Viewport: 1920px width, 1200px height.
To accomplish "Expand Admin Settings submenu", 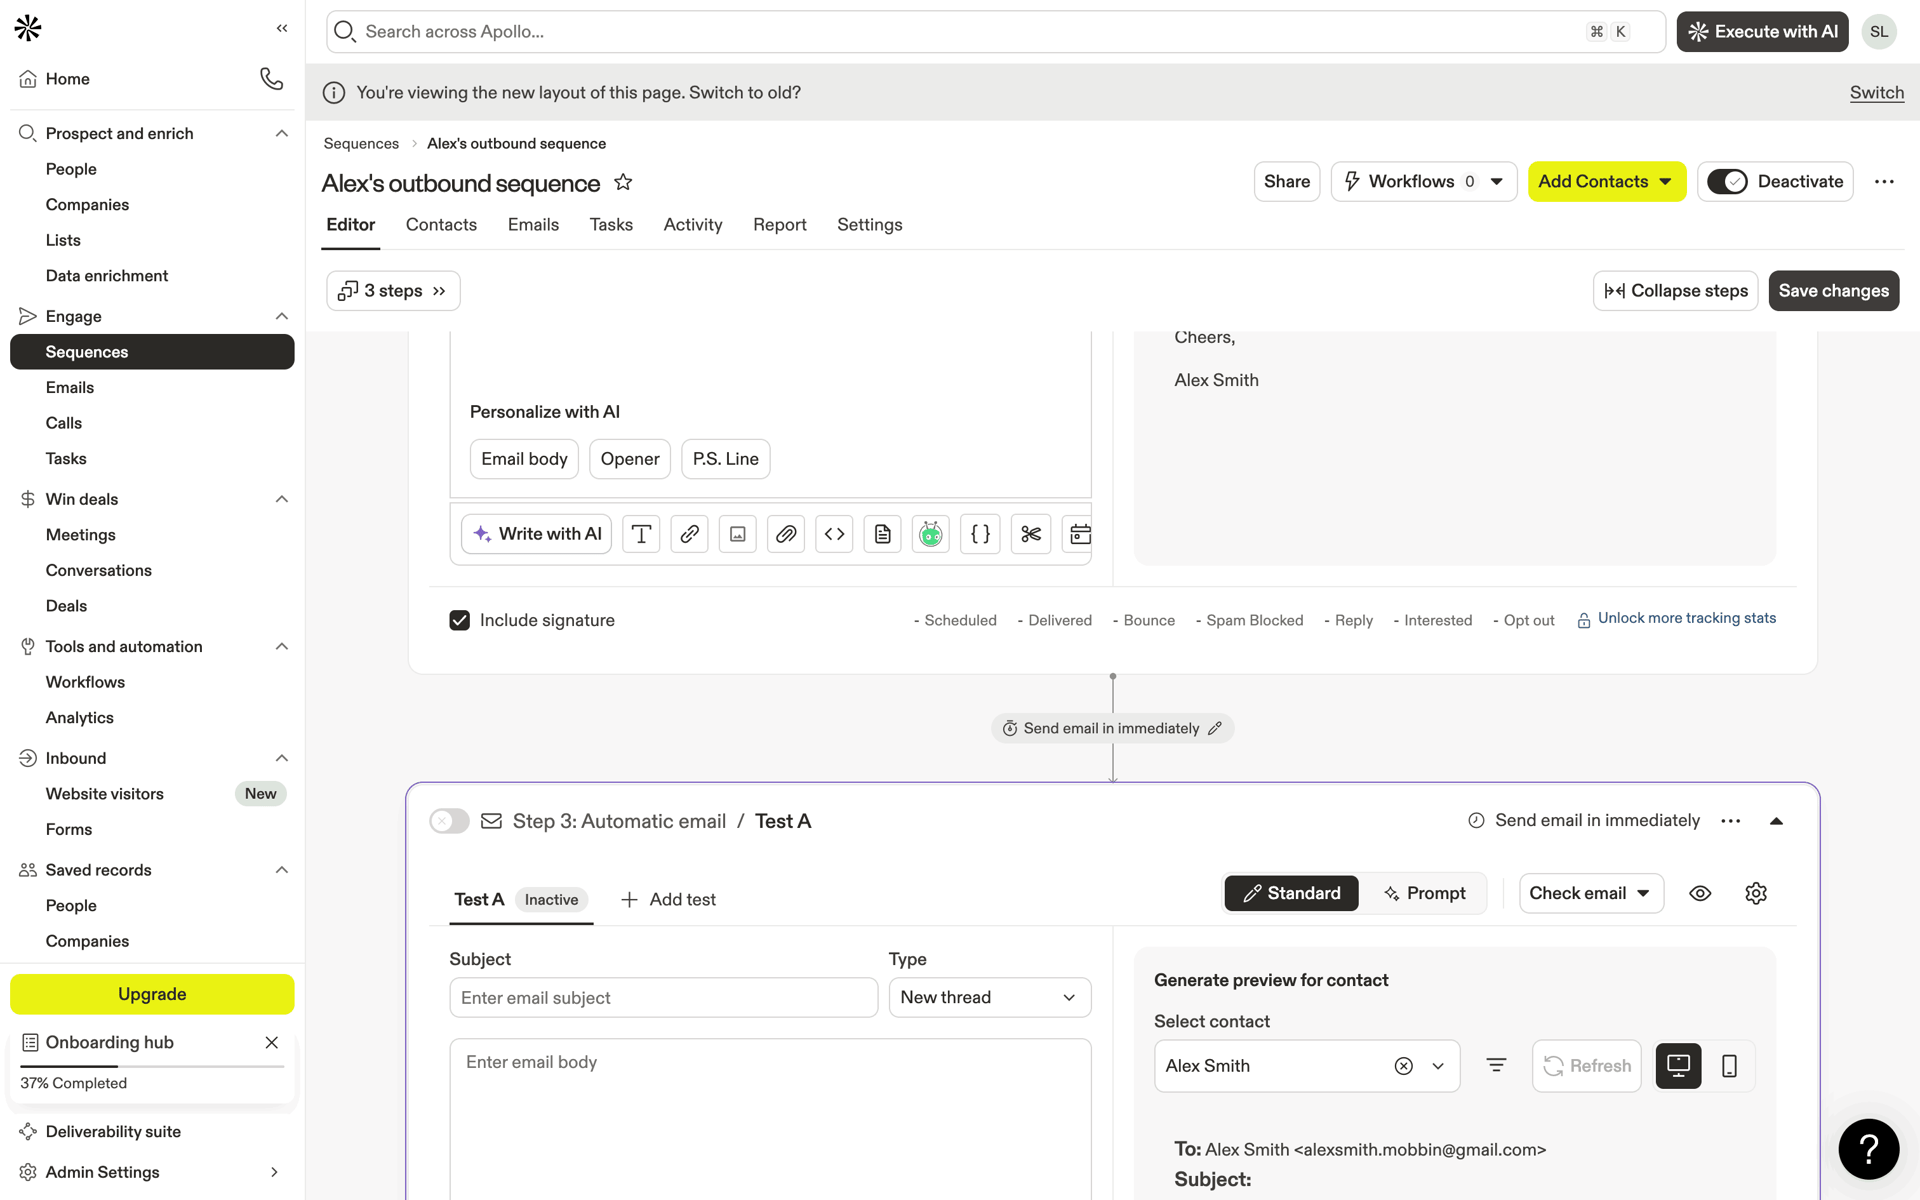I will [274, 1172].
